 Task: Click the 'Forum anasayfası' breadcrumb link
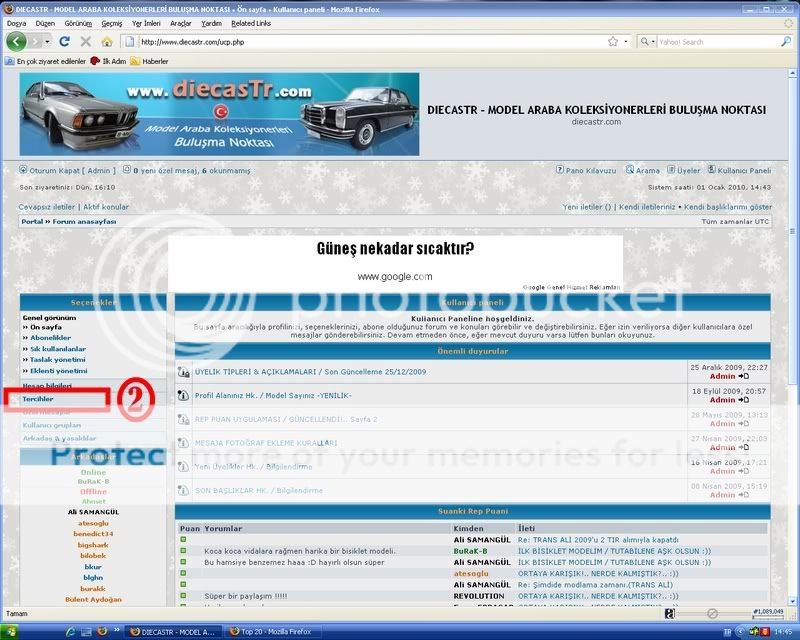coord(84,221)
